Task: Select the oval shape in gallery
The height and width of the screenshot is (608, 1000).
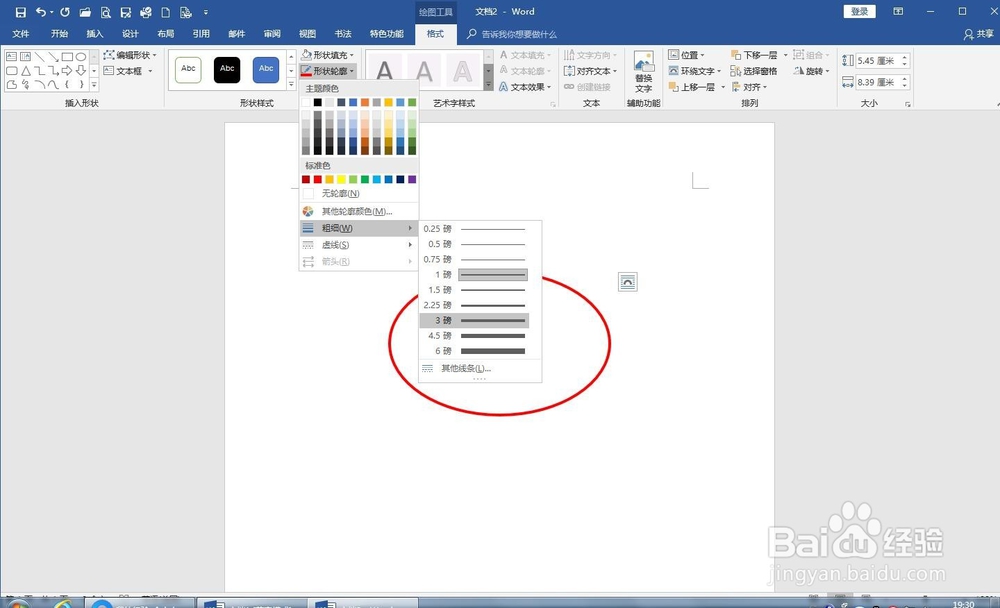Action: click(x=81, y=57)
